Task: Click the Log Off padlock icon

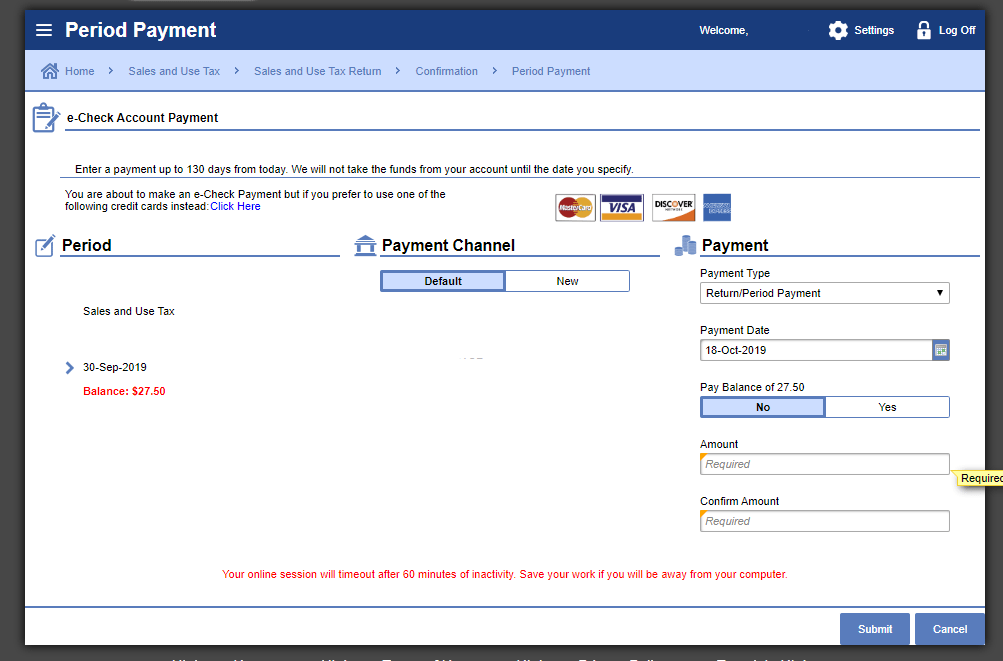Action: (923, 30)
